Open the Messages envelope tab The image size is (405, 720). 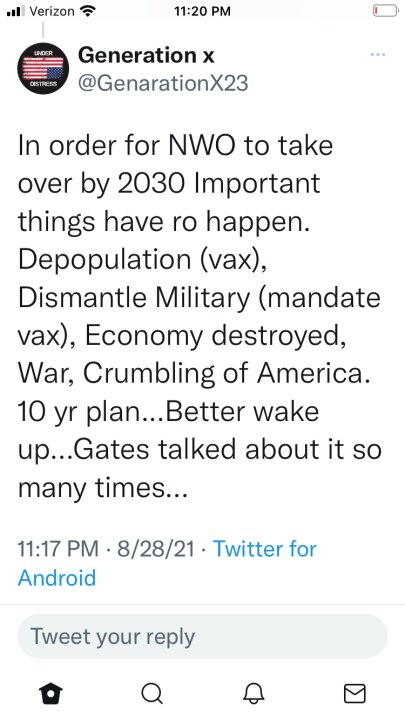(354, 693)
